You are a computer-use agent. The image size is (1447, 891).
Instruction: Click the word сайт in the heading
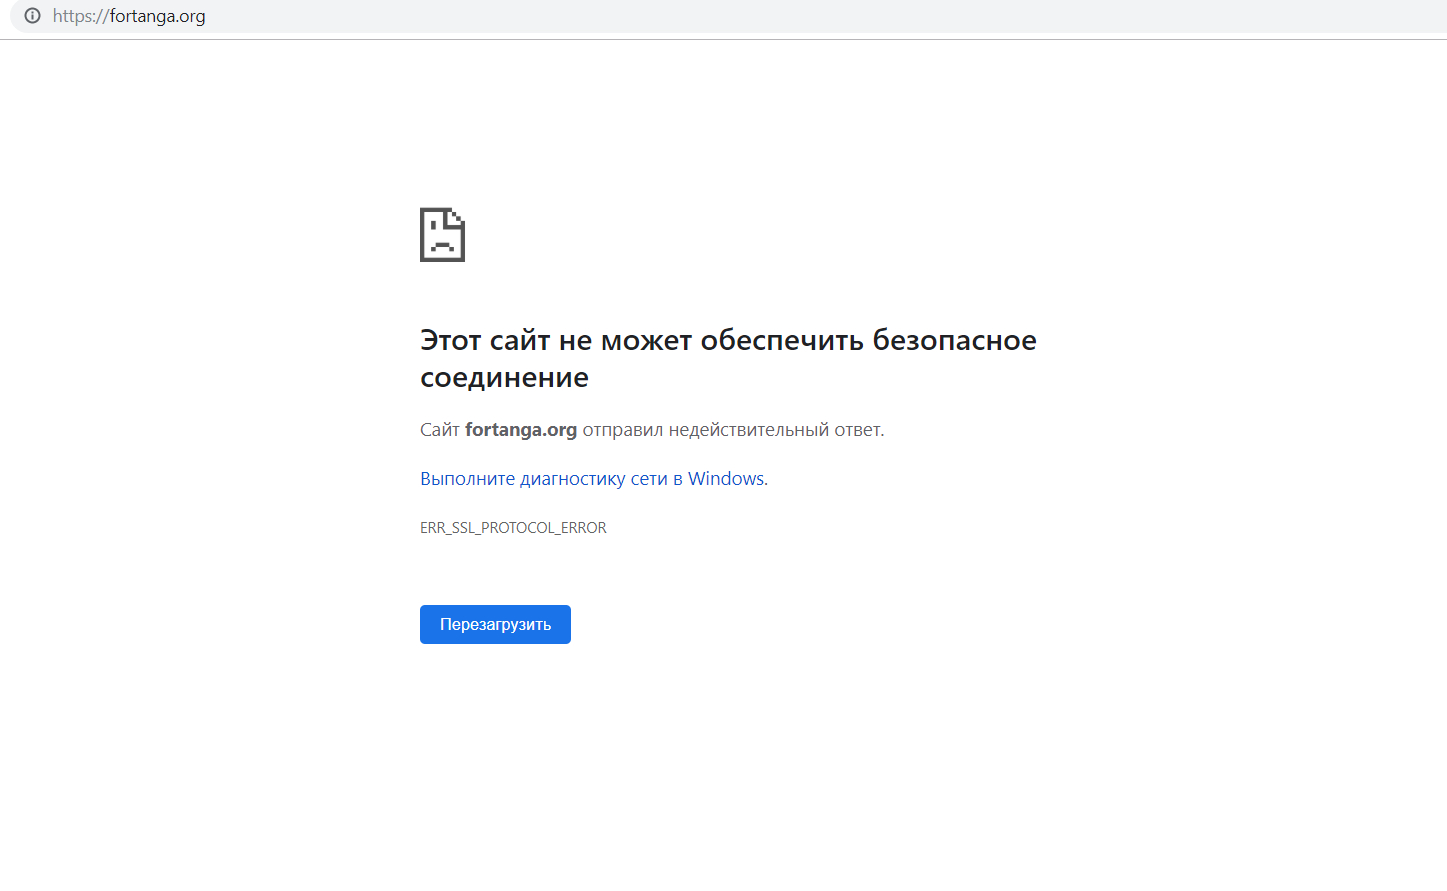pos(520,340)
